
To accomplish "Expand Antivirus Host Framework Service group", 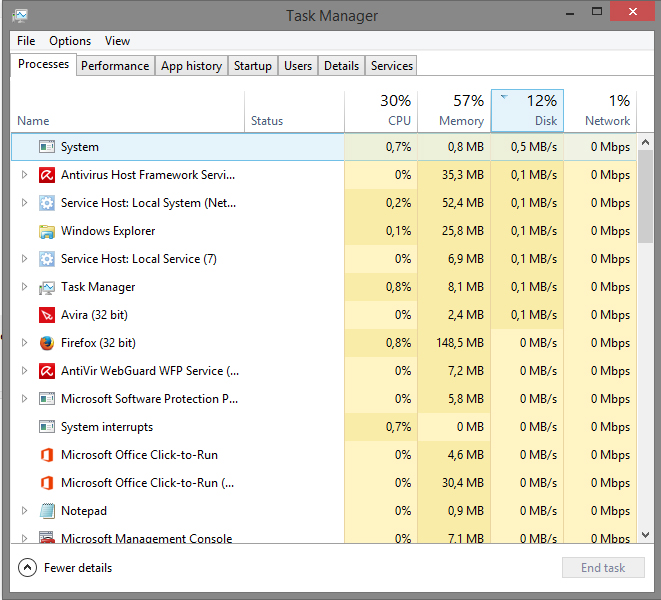I will point(24,175).
